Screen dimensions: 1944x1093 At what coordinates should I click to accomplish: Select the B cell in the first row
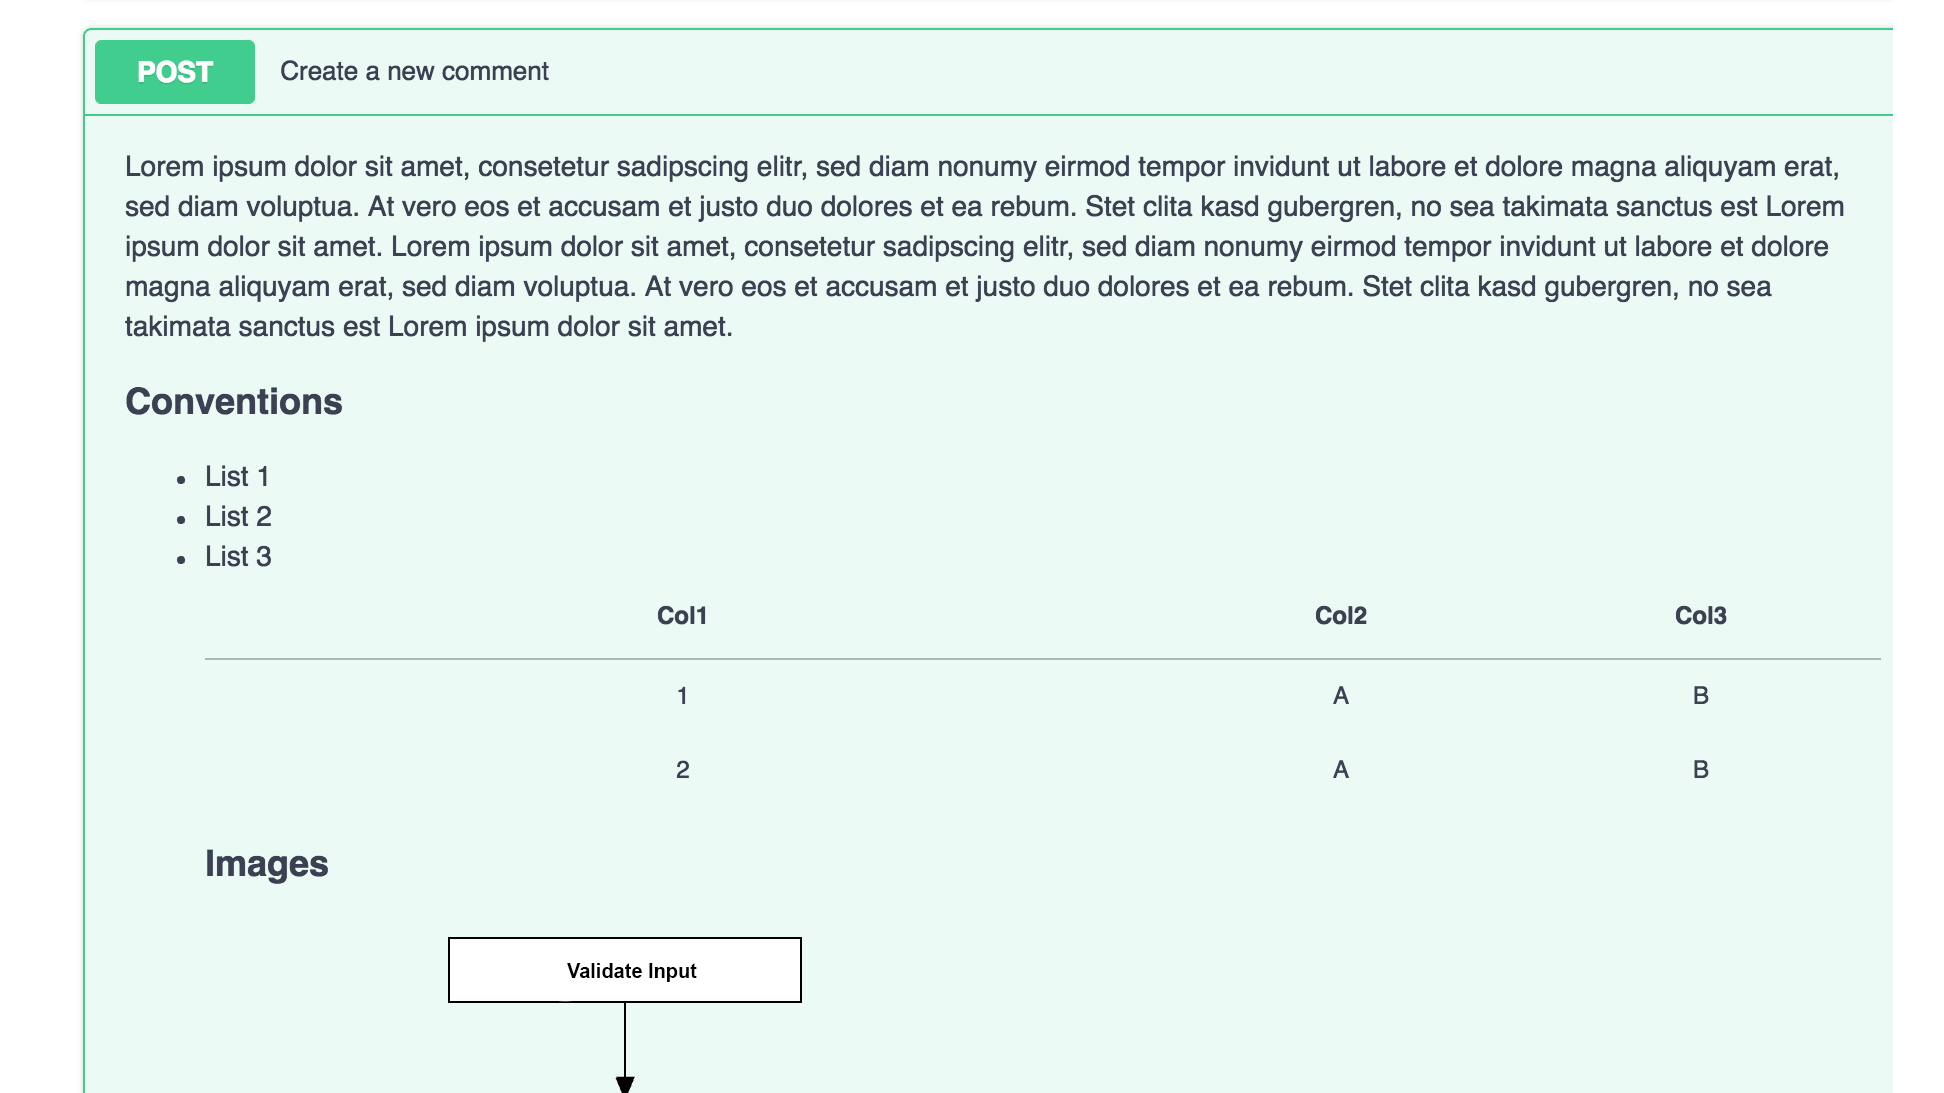pyautogui.click(x=1700, y=696)
